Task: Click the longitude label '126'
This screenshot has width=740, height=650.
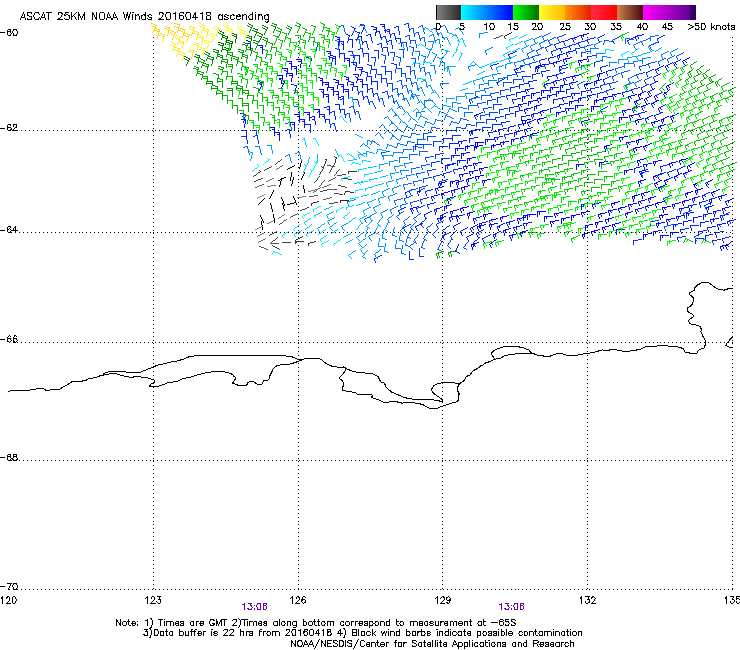Action: click(x=298, y=600)
